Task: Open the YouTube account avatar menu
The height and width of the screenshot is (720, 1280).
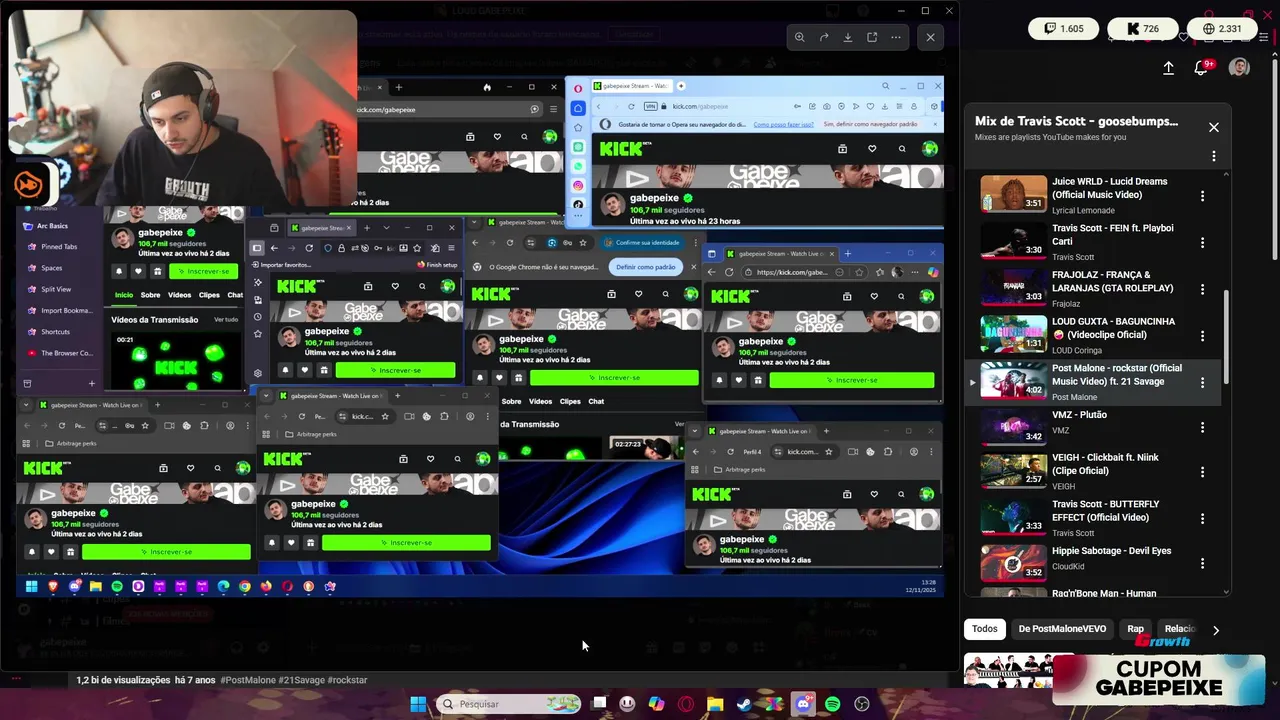Action: [1239, 67]
